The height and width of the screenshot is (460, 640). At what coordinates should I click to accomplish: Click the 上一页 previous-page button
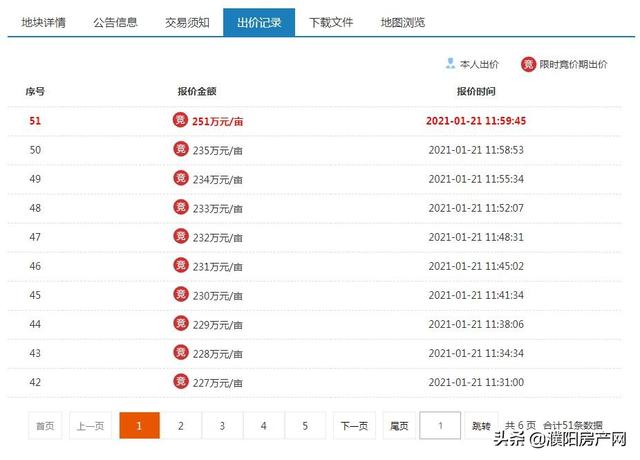[x=90, y=426]
